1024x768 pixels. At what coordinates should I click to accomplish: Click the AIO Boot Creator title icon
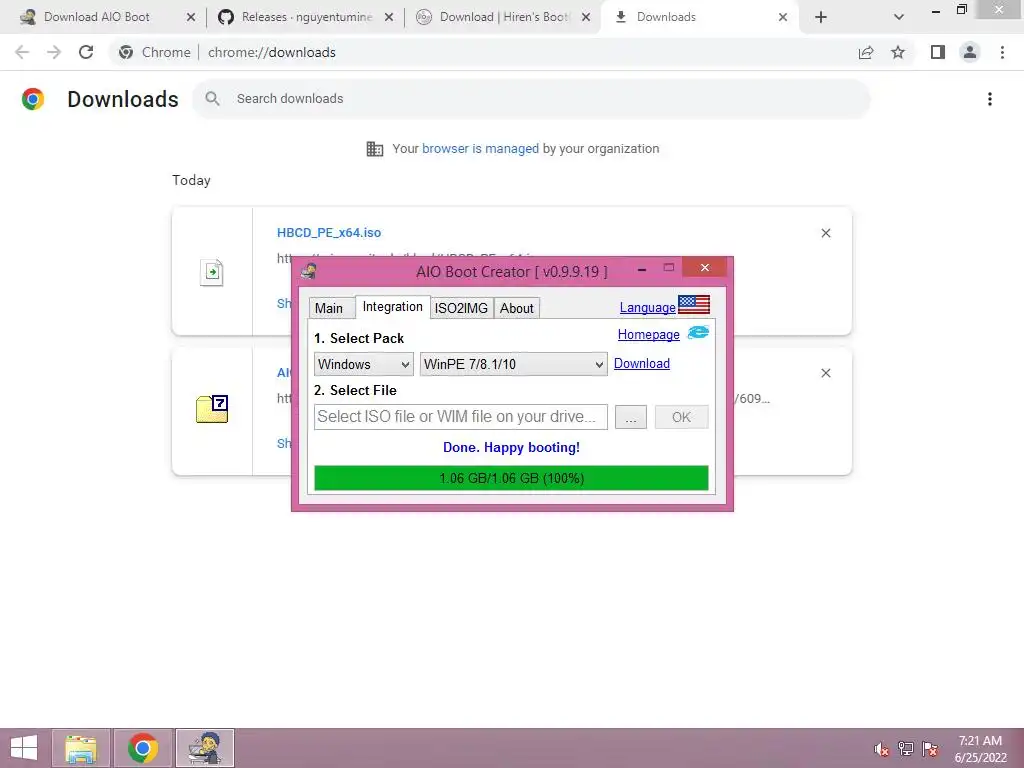(309, 270)
